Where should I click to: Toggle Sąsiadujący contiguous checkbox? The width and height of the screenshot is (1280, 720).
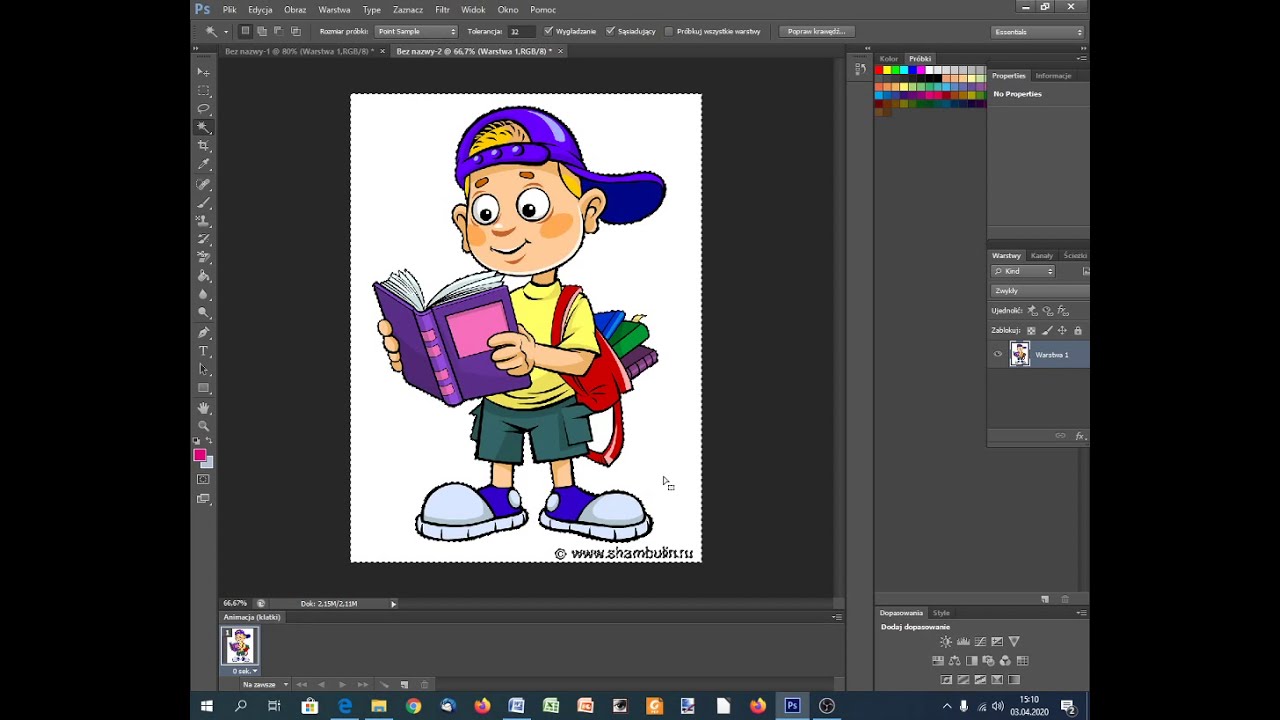(x=610, y=31)
